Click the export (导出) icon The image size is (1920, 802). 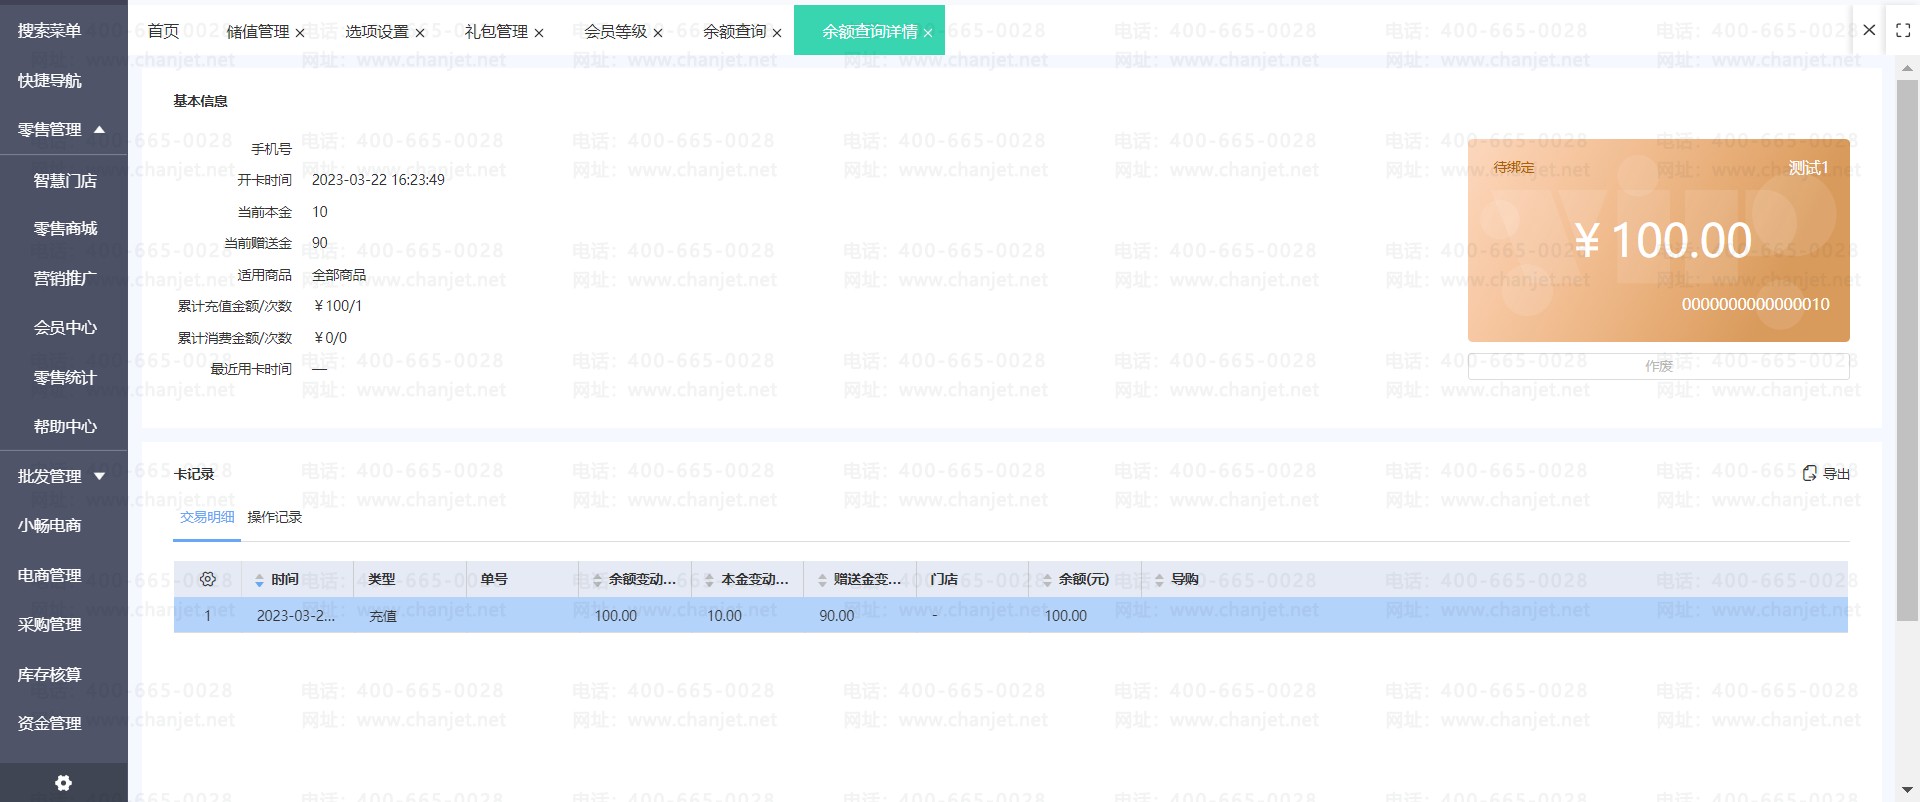click(x=1809, y=473)
